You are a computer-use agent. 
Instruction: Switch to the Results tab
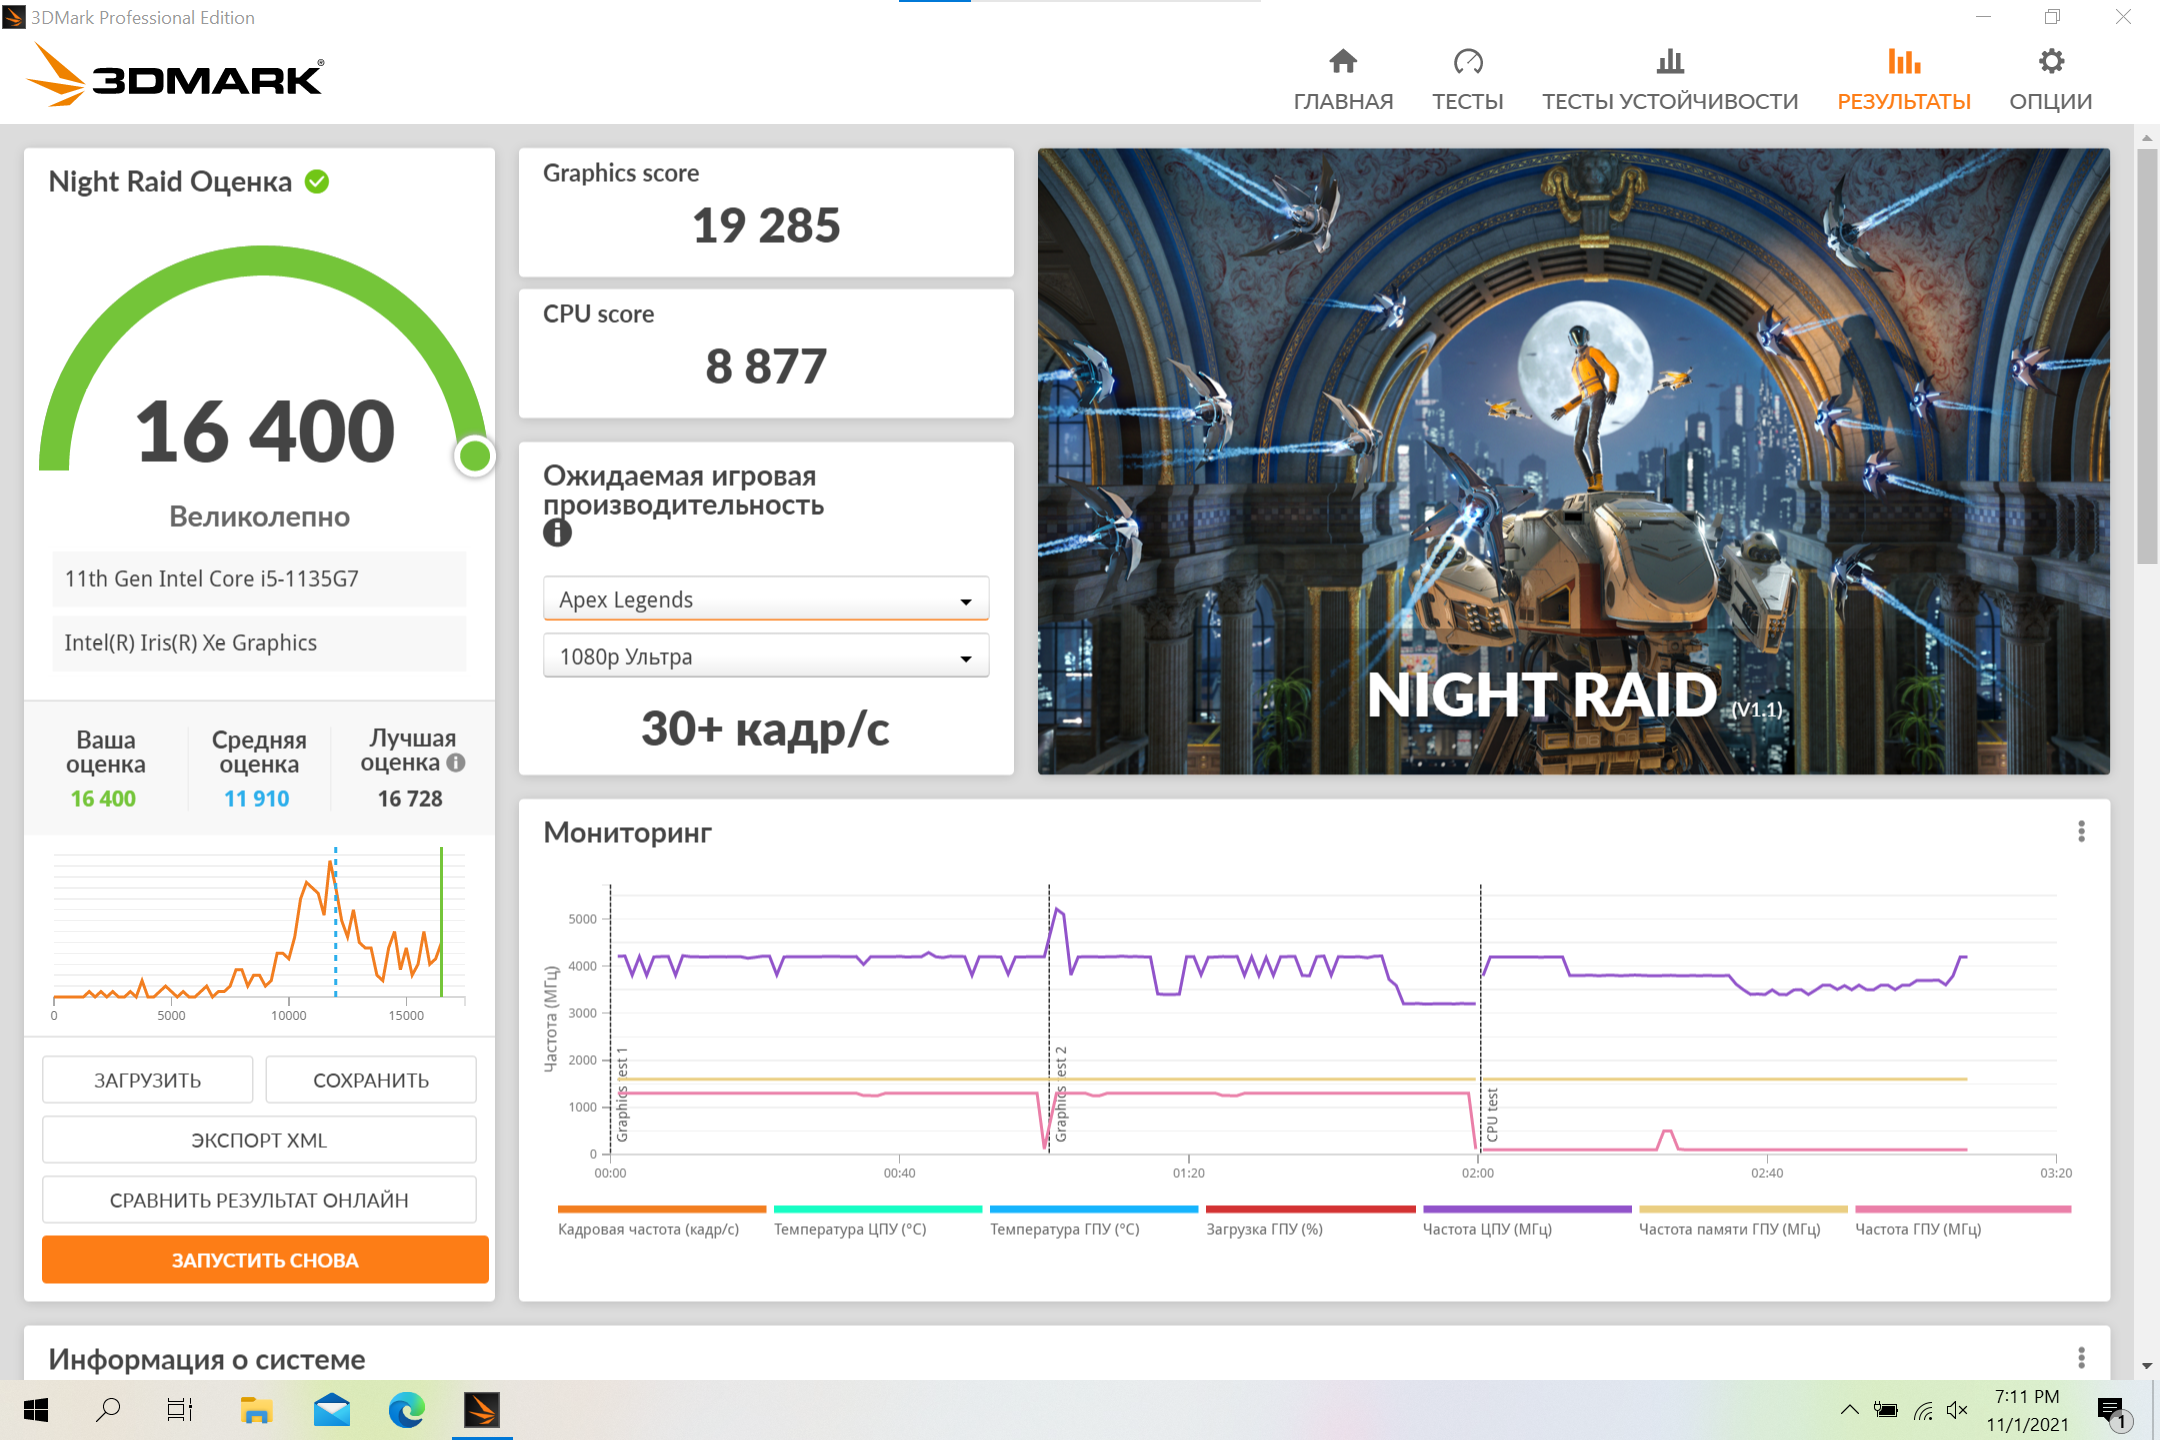(1903, 80)
